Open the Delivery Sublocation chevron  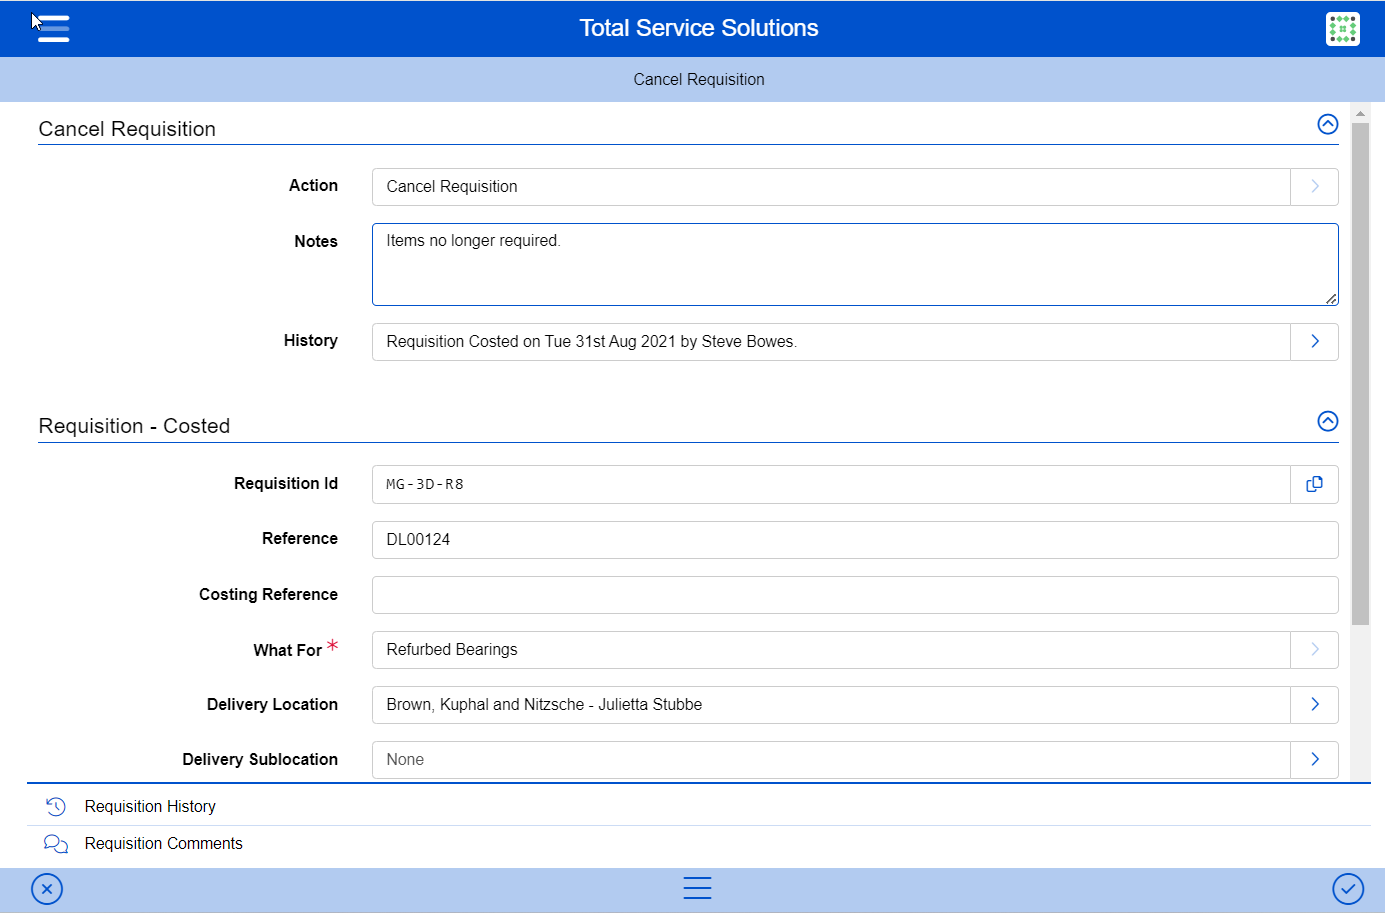click(1314, 760)
